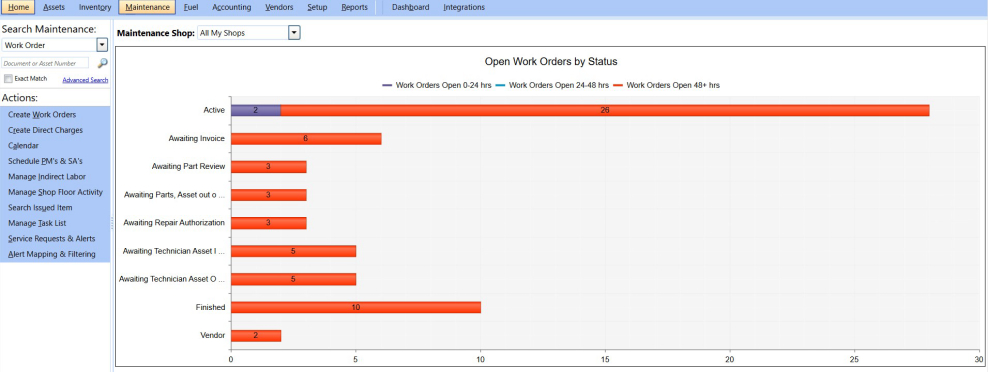988x372 pixels.
Task: Click the Awaiting Part Review axis label
Action: click(188, 166)
